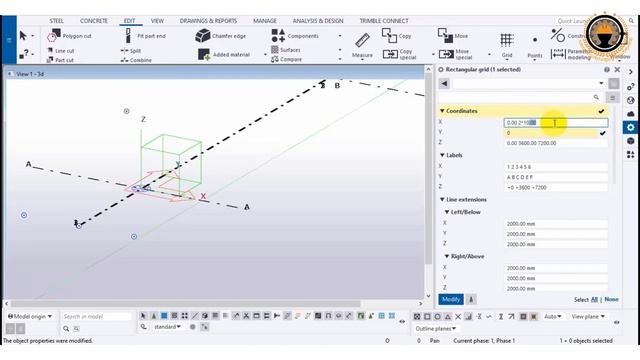The height and width of the screenshot is (360, 640).
Task: Switch to the CONCRETE ribbon tab
Action: click(x=93, y=21)
